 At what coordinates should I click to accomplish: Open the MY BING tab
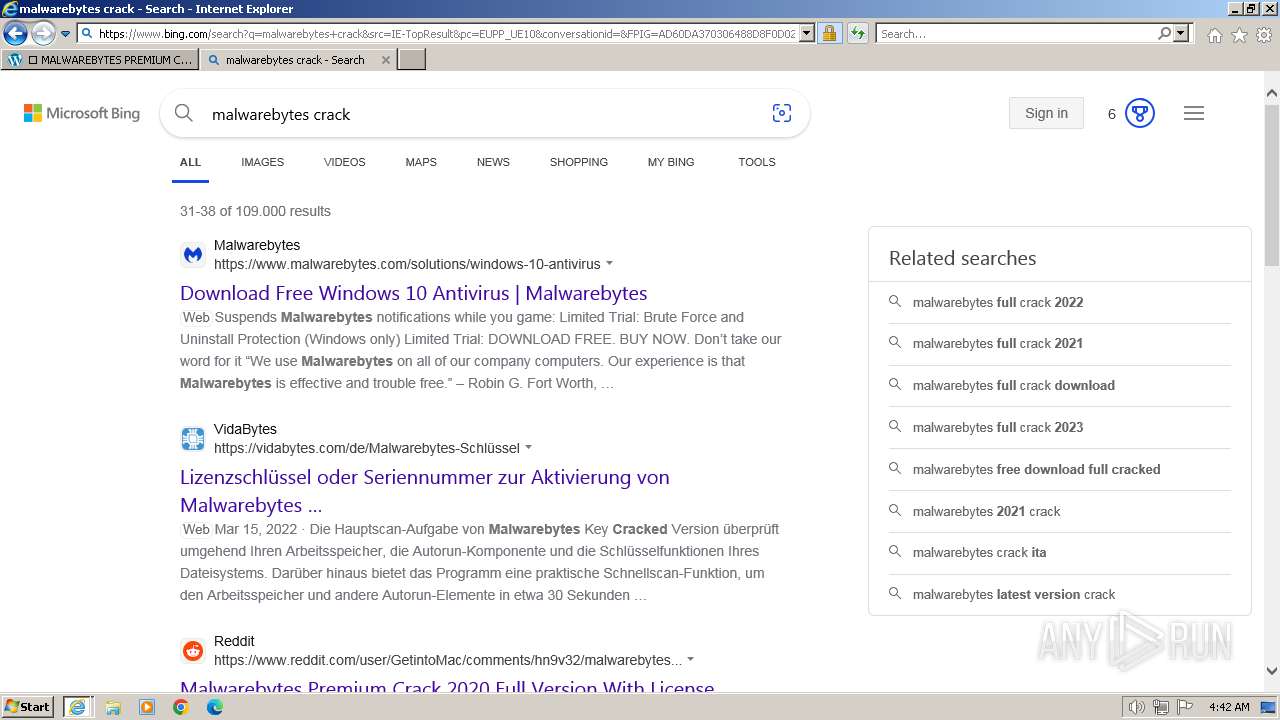pyautogui.click(x=671, y=162)
